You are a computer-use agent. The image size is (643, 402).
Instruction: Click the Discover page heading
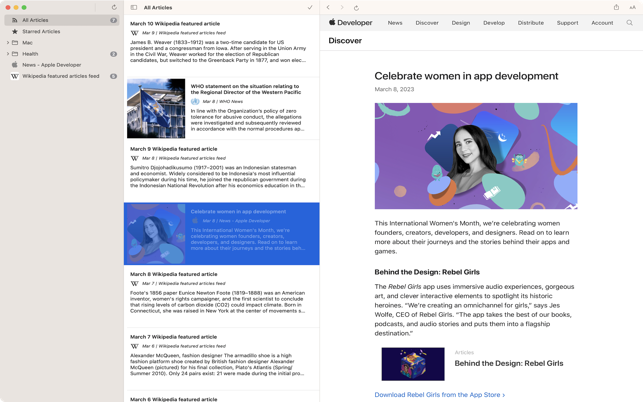pyautogui.click(x=345, y=41)
